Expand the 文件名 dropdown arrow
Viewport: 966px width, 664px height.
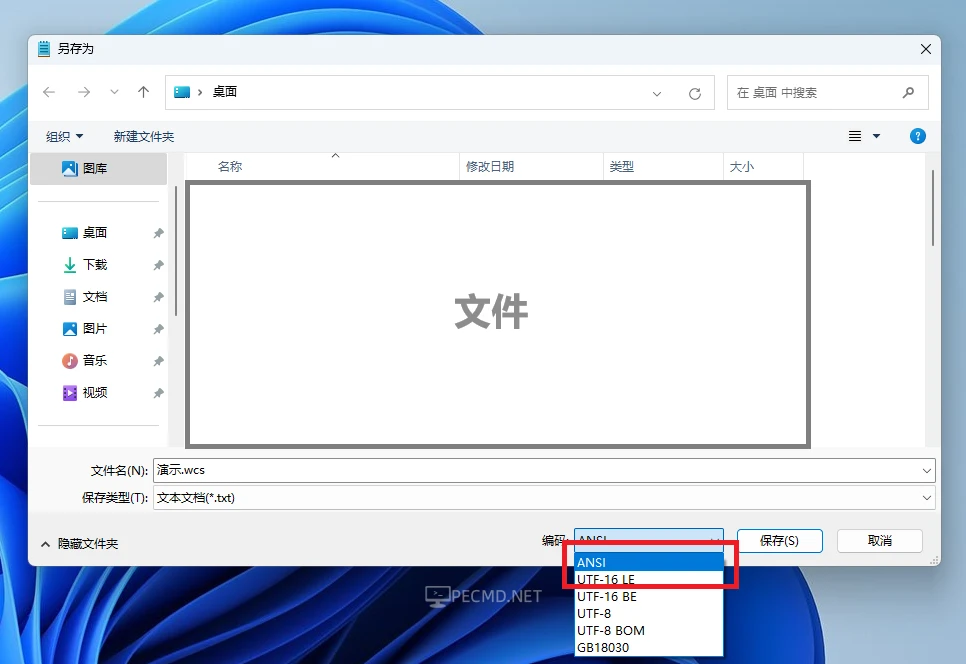pyautogui.click(x=927, y=471)
